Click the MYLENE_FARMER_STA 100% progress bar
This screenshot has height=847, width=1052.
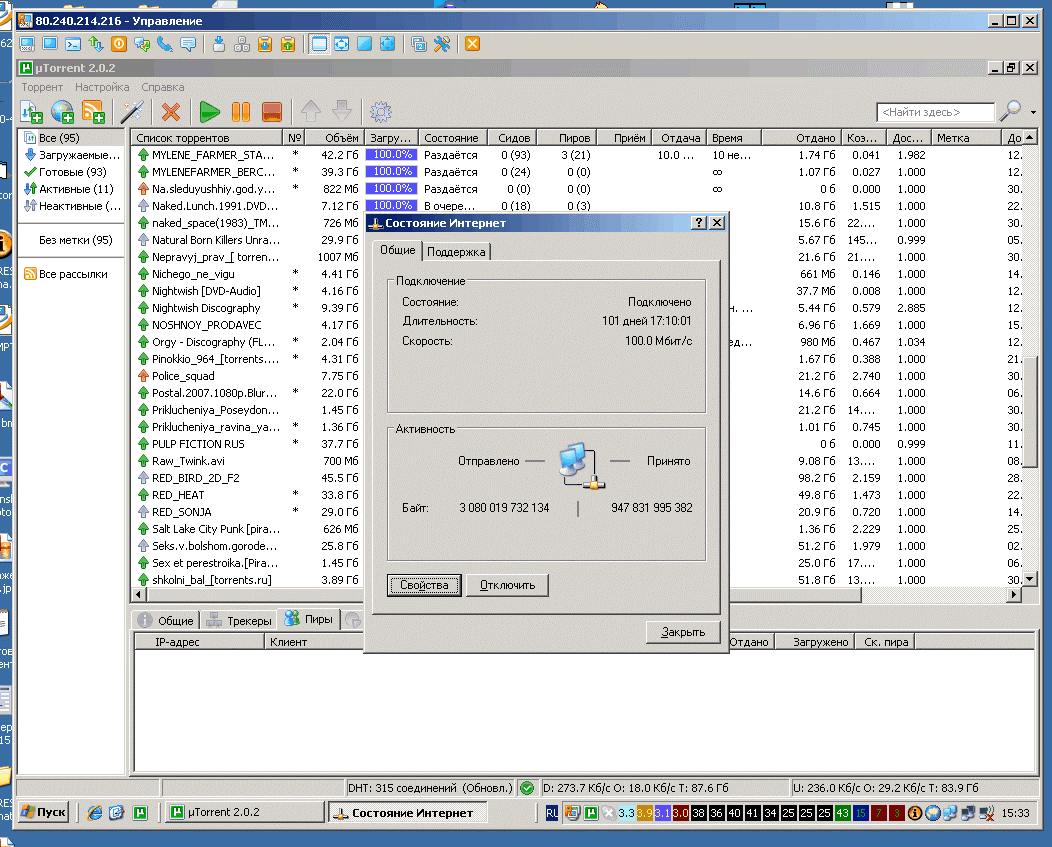pos(390,155)
